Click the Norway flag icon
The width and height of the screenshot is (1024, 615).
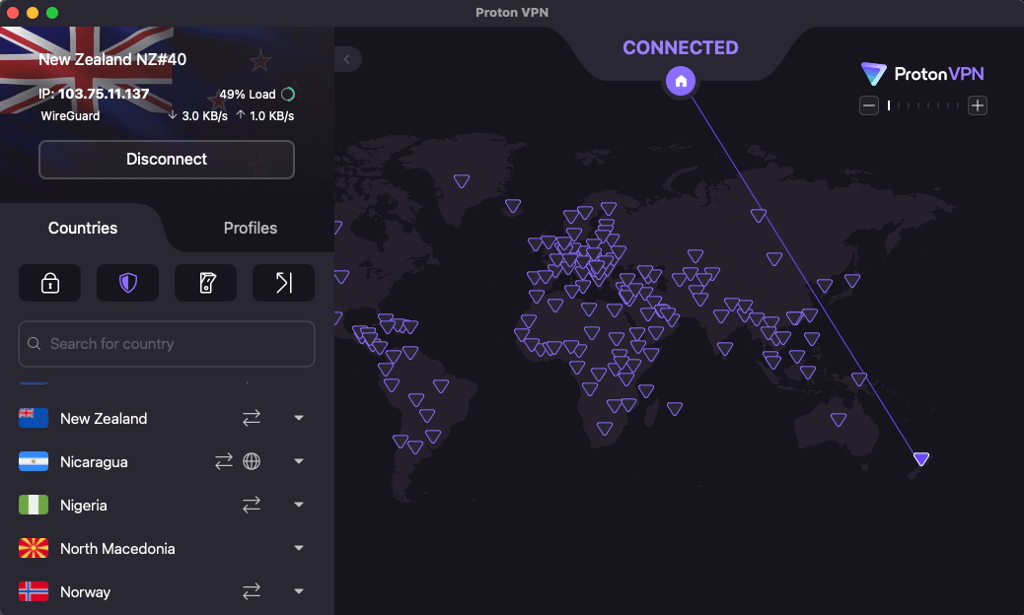[33, 591]
